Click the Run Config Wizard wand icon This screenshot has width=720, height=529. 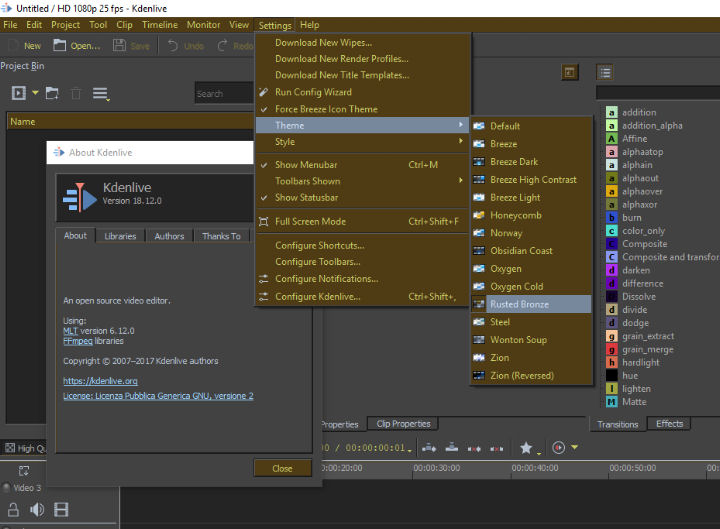coord(264,92)
